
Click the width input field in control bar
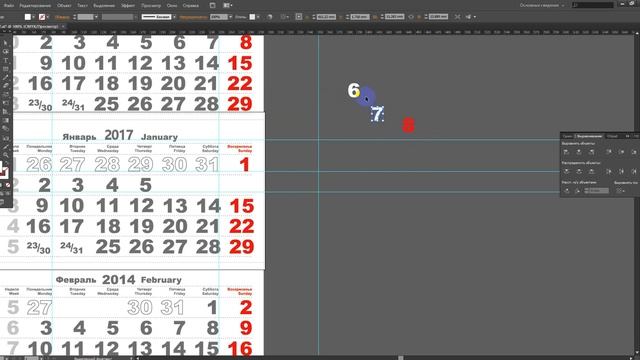pyautogui.click(x=394, y=17)
